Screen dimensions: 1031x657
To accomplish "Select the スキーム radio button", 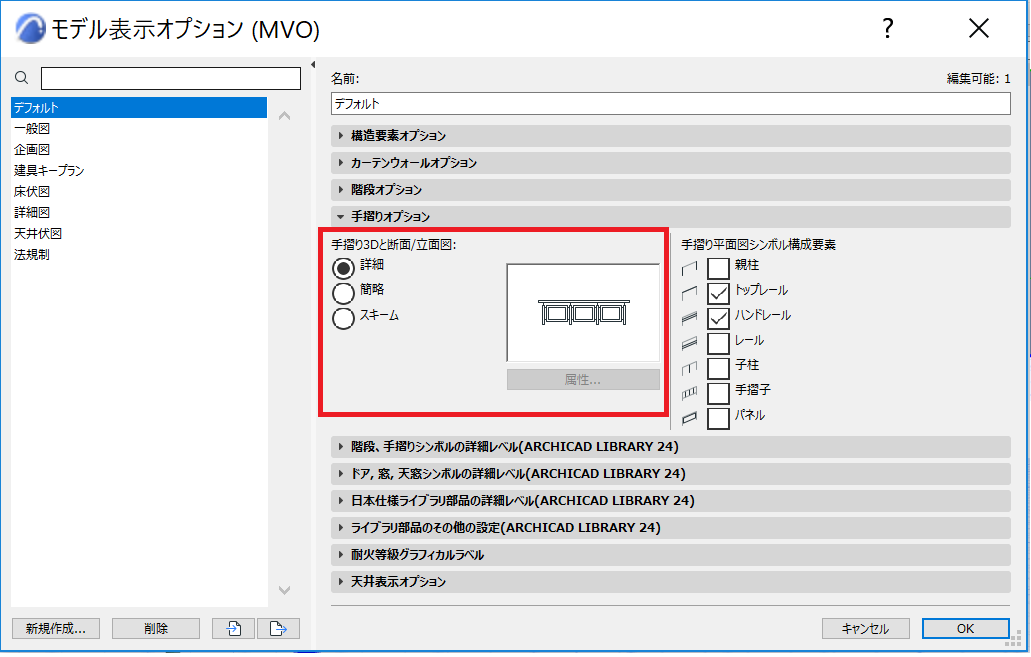I will click(x=343, y=318).
